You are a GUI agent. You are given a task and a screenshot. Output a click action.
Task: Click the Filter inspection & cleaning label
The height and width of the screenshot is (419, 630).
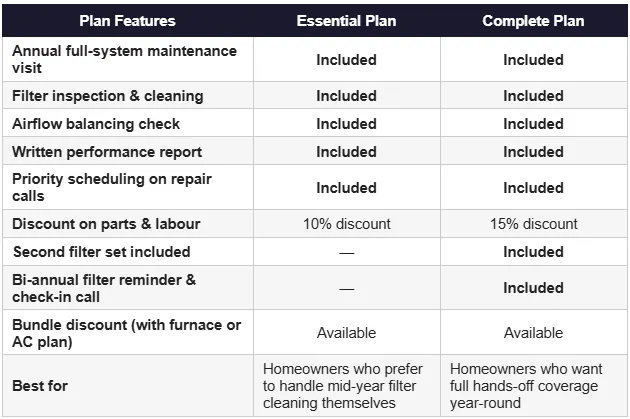[108, 96]
